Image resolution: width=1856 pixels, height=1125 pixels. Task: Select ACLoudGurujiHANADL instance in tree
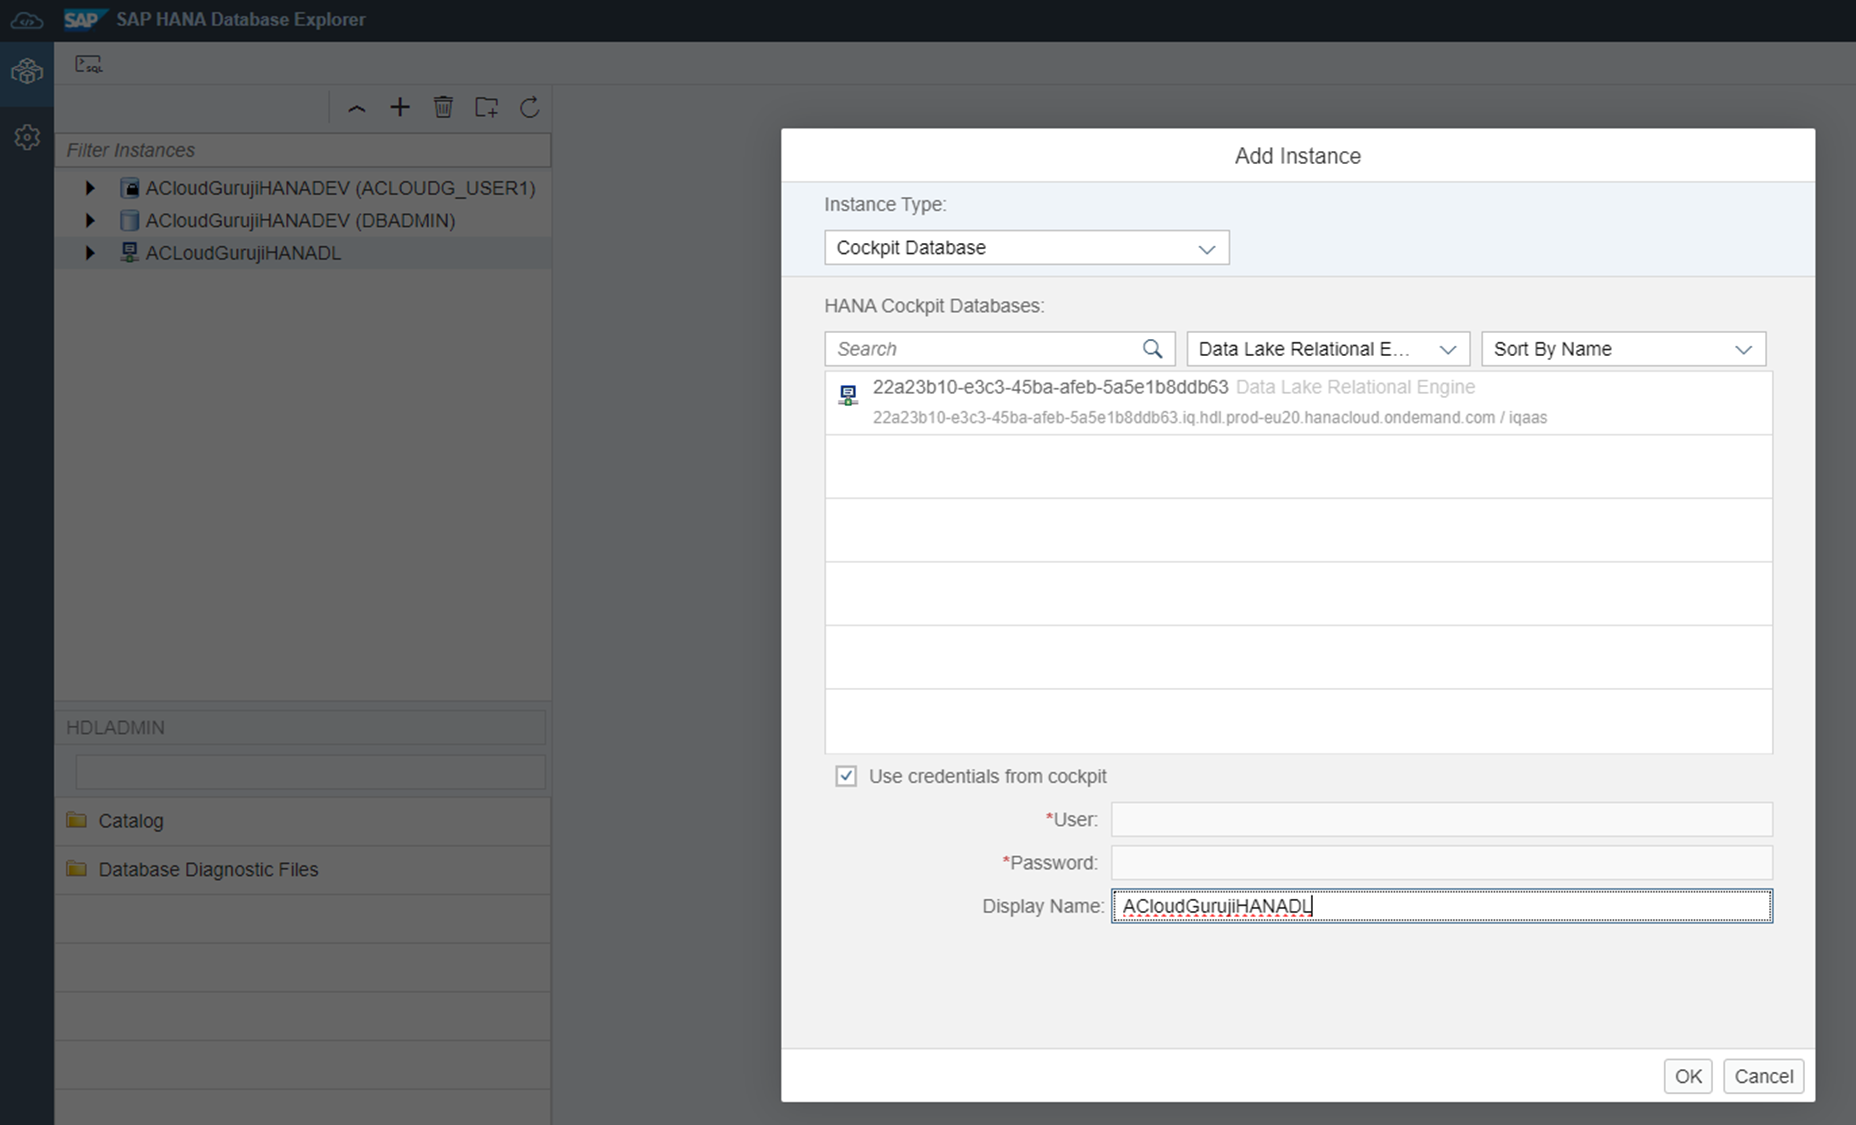pos(243,253)
